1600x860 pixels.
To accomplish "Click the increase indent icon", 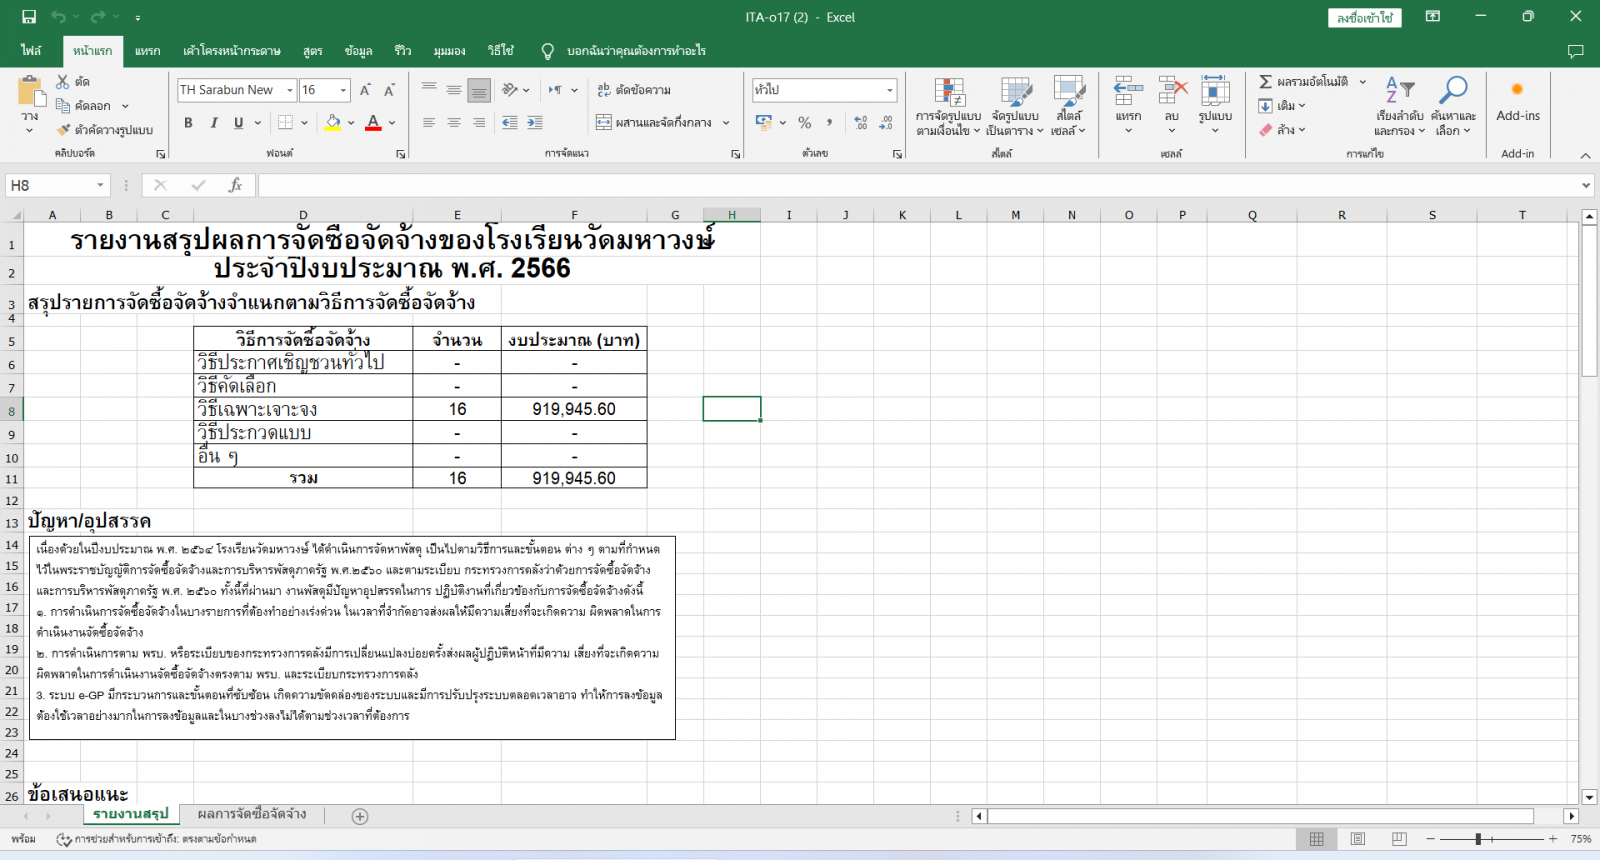I will [x=535, y=122].
